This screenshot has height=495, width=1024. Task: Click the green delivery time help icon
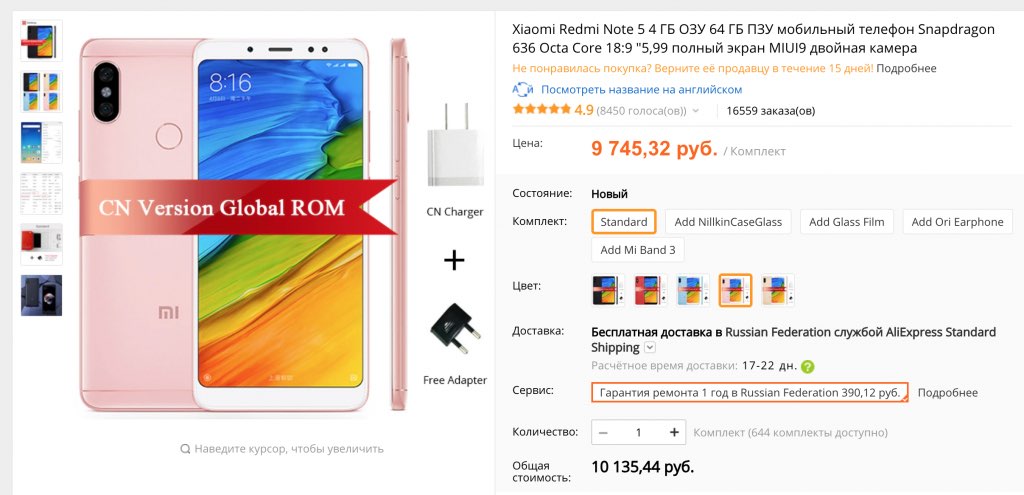808,366
